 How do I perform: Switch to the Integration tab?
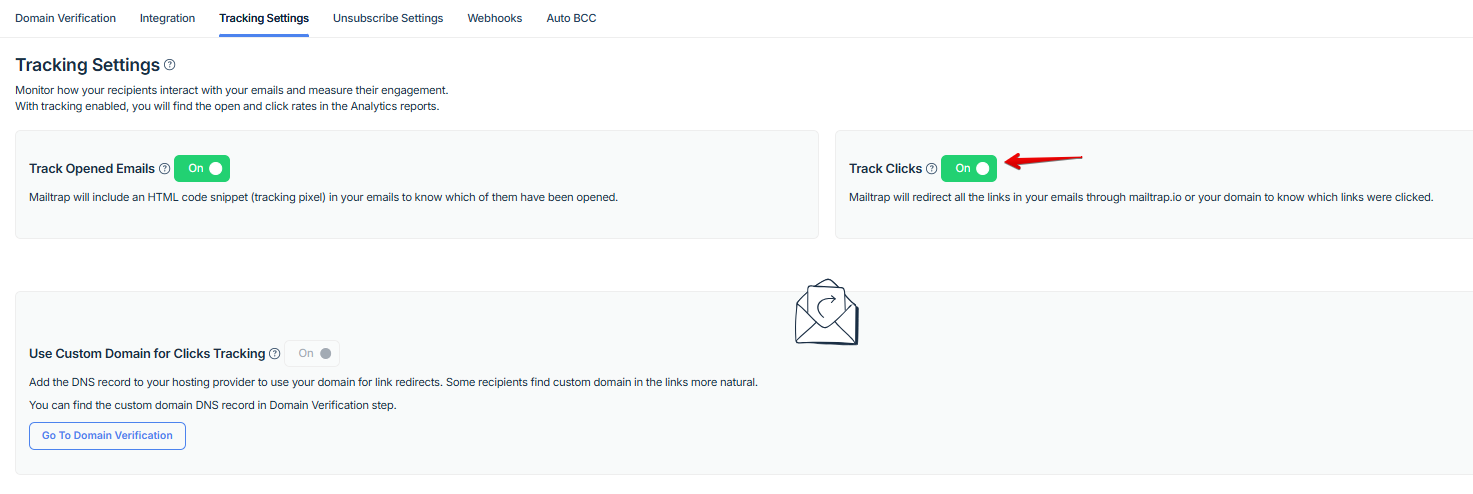(x=167, y=18)
